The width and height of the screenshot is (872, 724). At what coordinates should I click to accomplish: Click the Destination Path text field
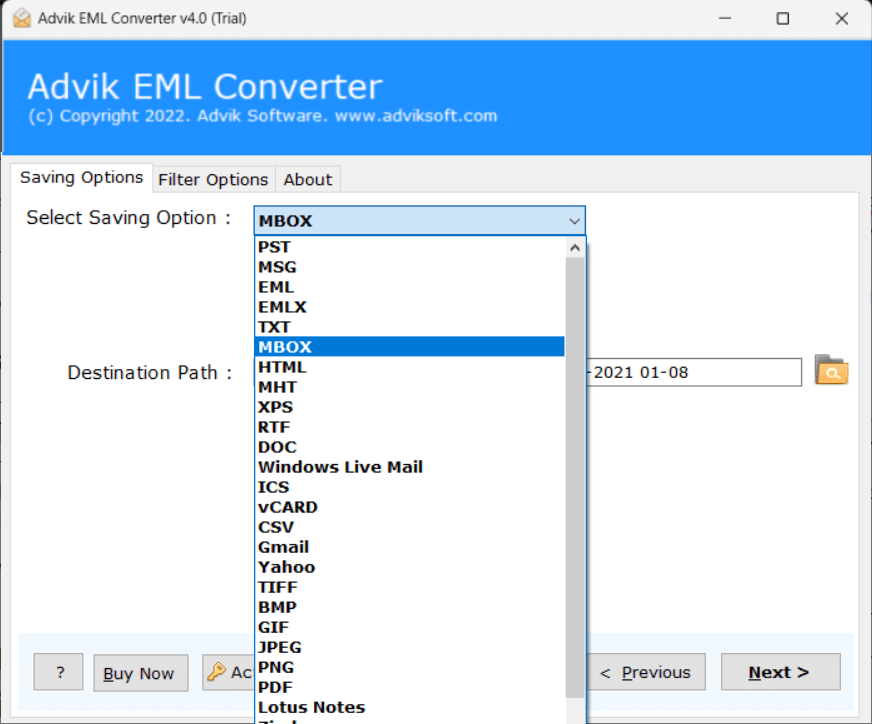point(694,372)
